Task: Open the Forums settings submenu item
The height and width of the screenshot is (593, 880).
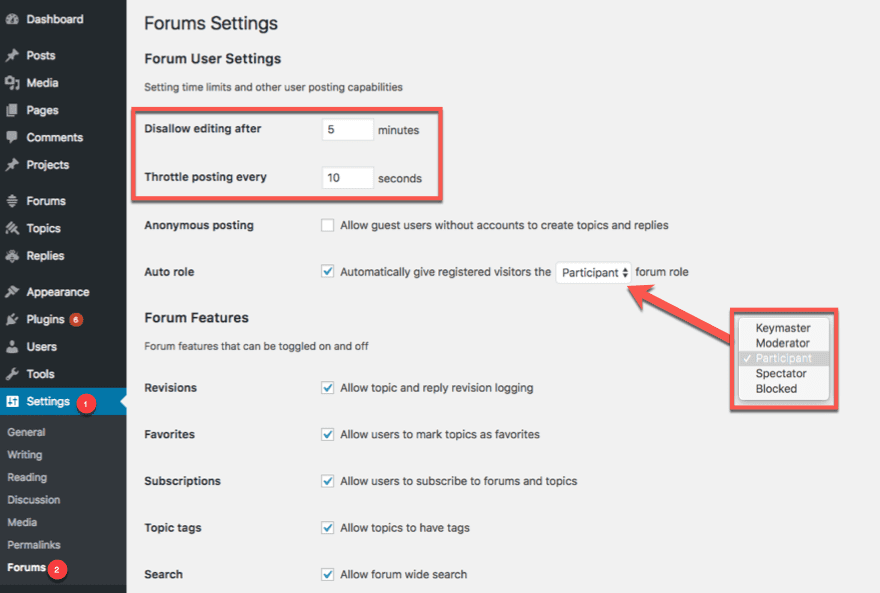Action: tap(27, 568)
